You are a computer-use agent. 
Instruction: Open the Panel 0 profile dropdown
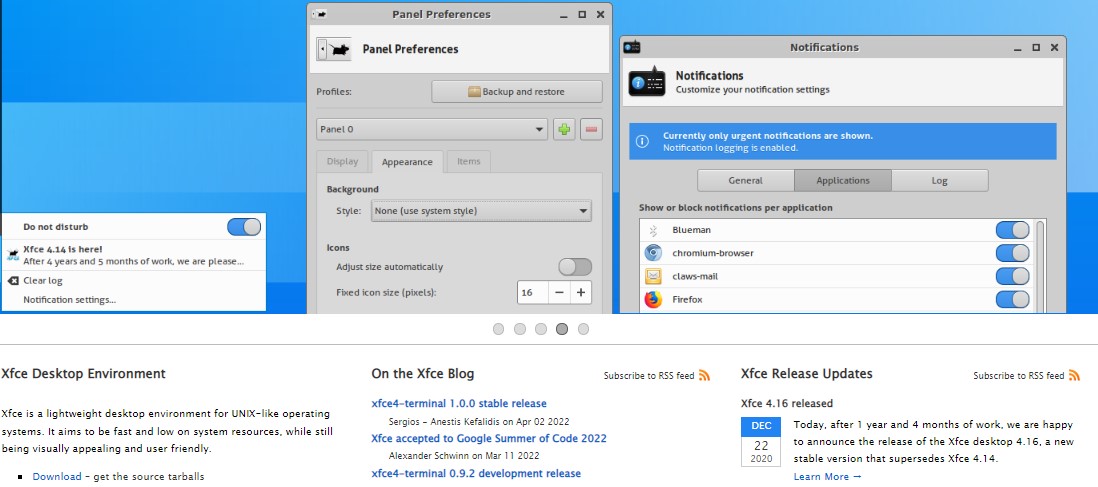click(432, 130)
